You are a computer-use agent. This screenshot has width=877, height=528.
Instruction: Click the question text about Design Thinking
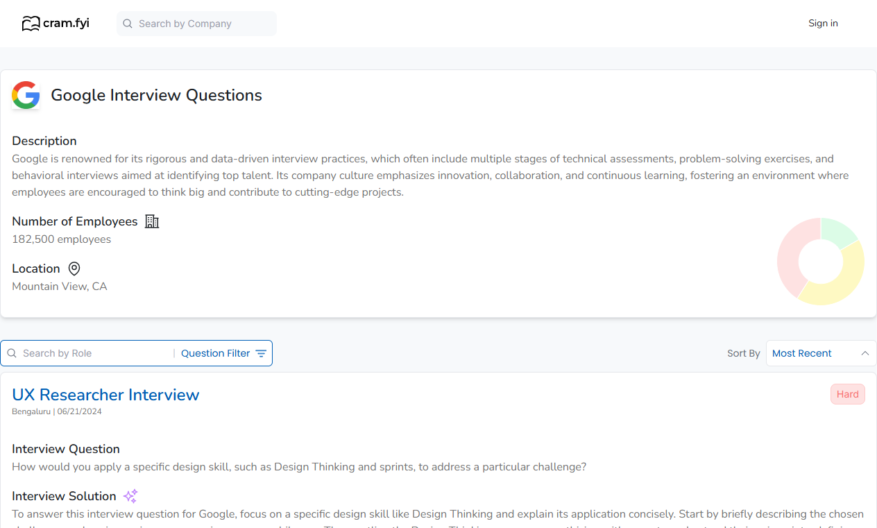299,467
